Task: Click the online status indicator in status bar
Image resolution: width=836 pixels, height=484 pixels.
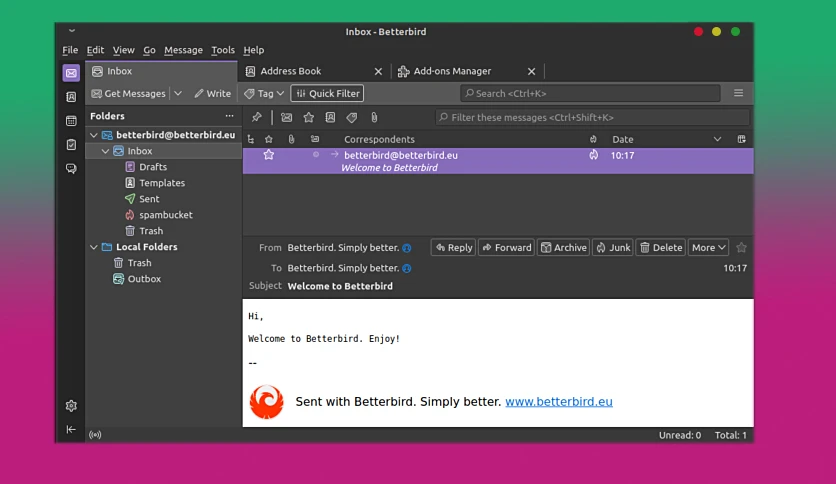Action: (95, 435)
